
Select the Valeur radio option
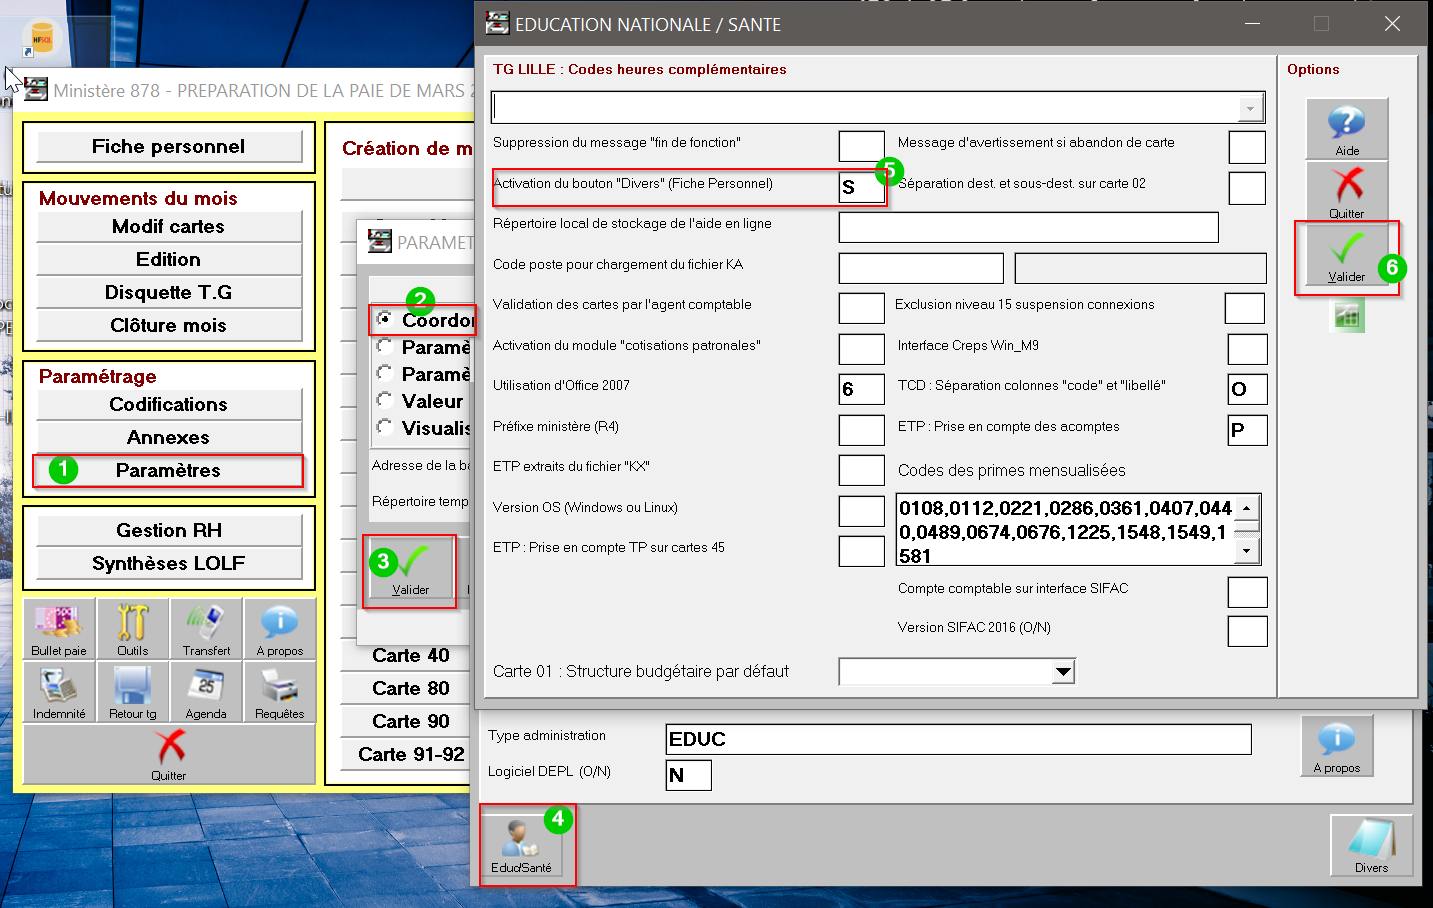click(384, 400)
